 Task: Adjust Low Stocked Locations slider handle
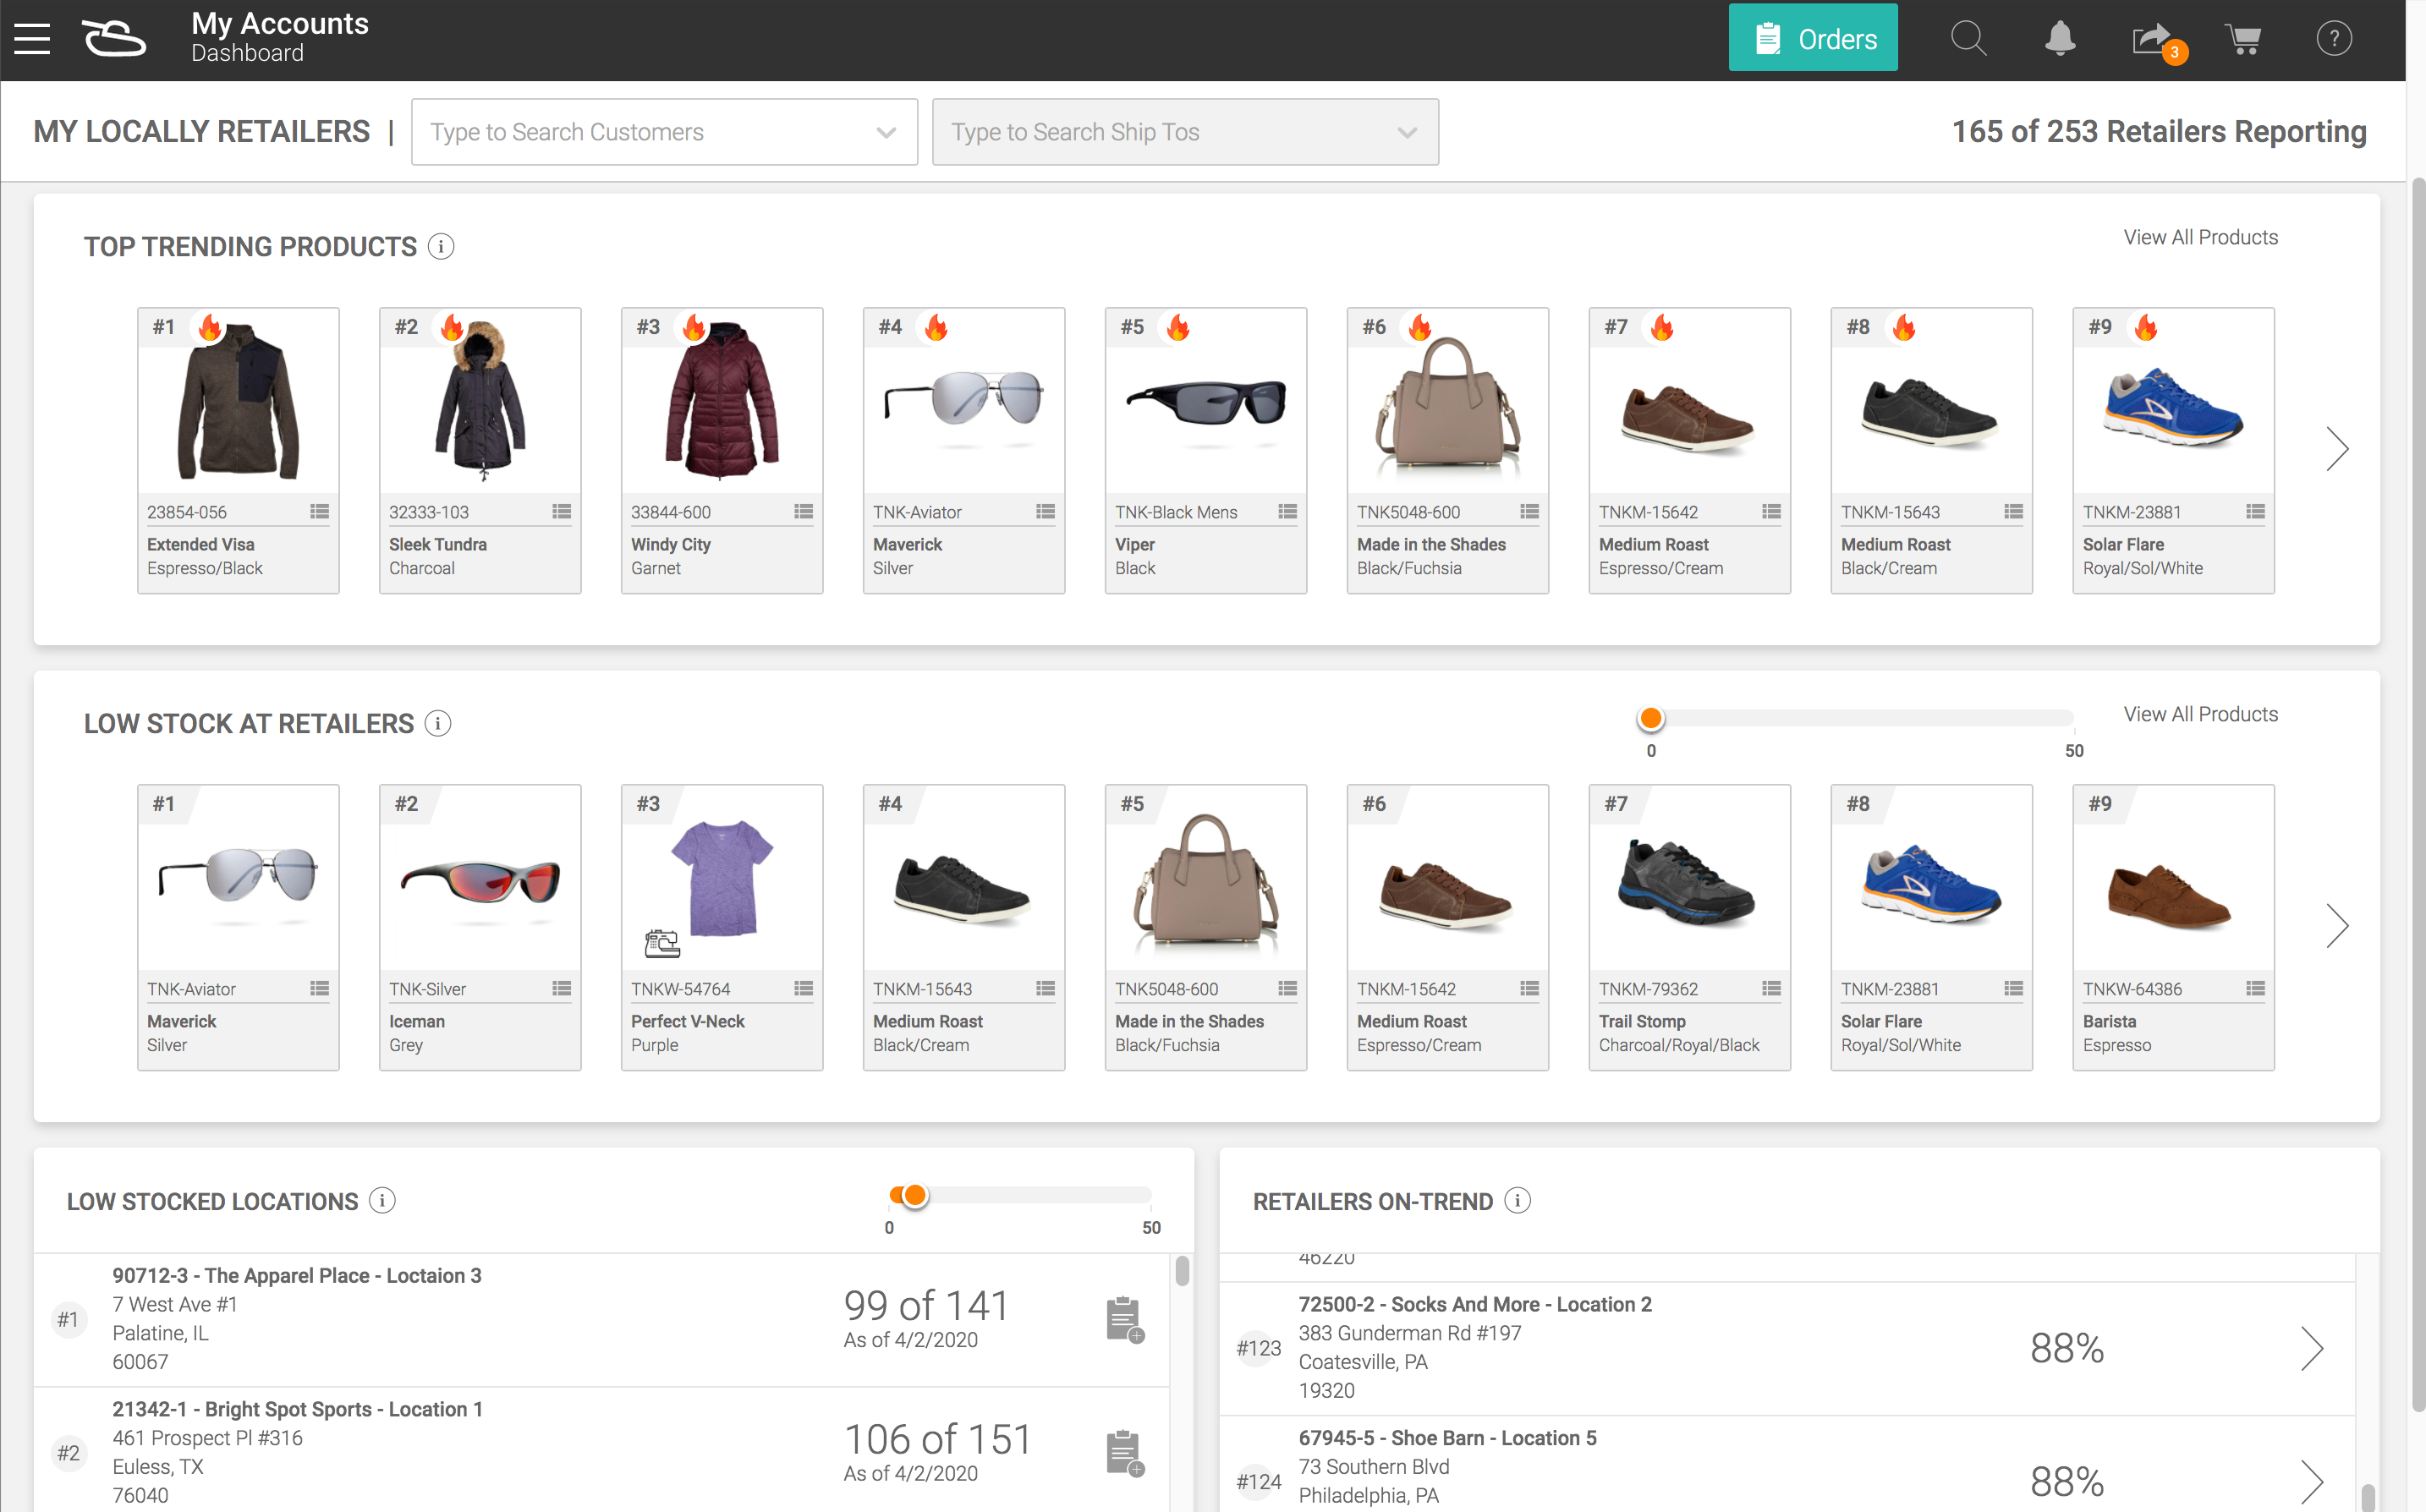click(914, 1195)
